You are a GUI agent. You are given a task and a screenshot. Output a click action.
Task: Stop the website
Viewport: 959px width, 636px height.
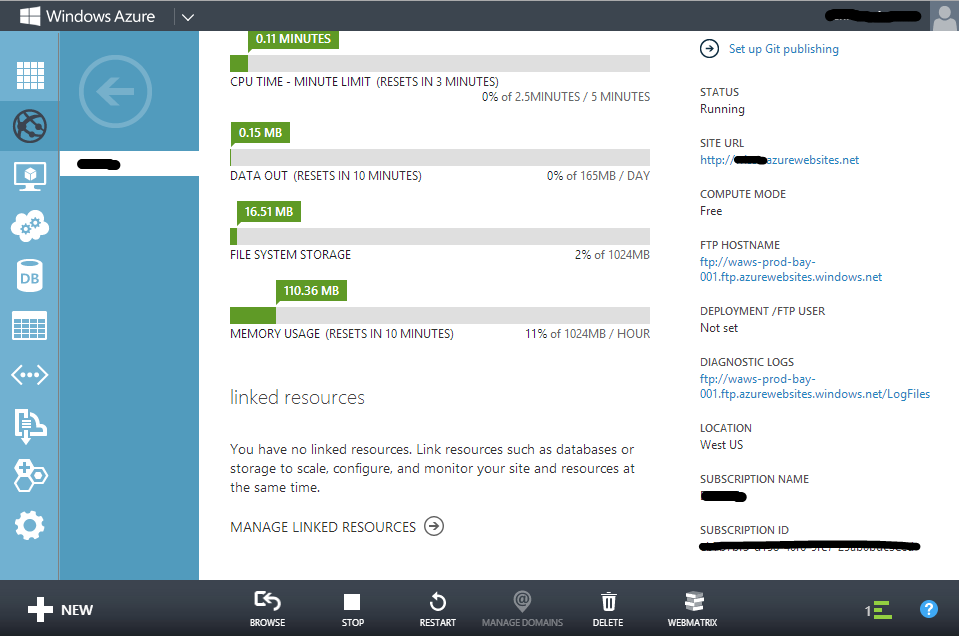tap(352, 610)
